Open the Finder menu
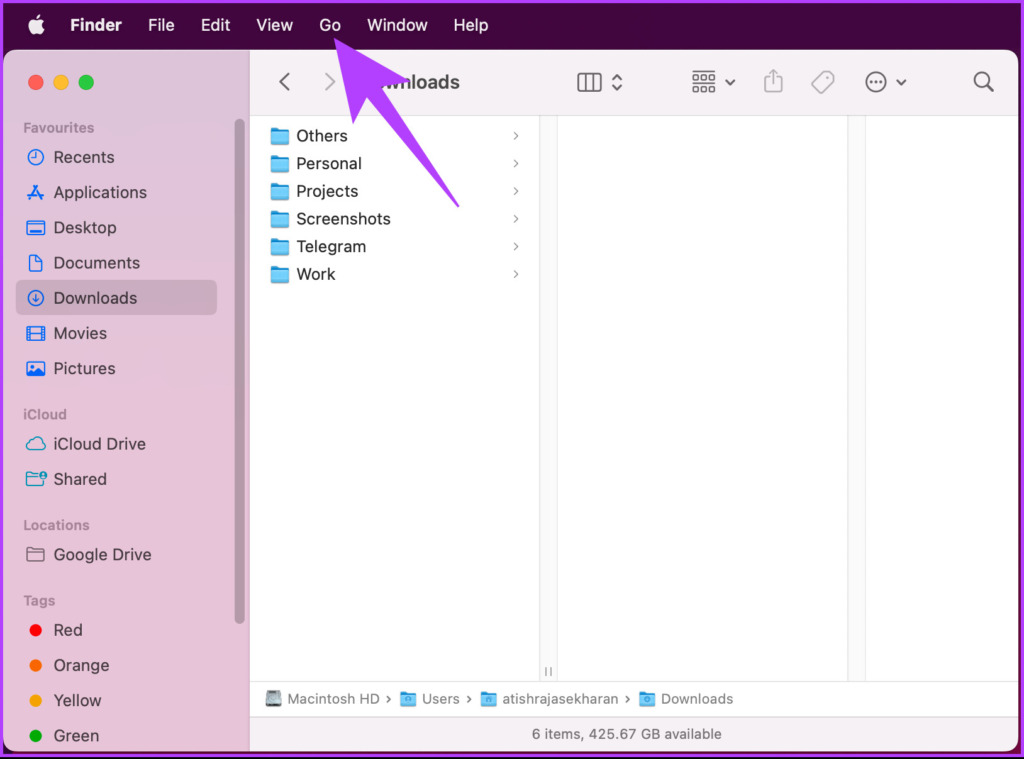Image resolution: width=1024 pixels, height=759 pixels. pos(96,25)
